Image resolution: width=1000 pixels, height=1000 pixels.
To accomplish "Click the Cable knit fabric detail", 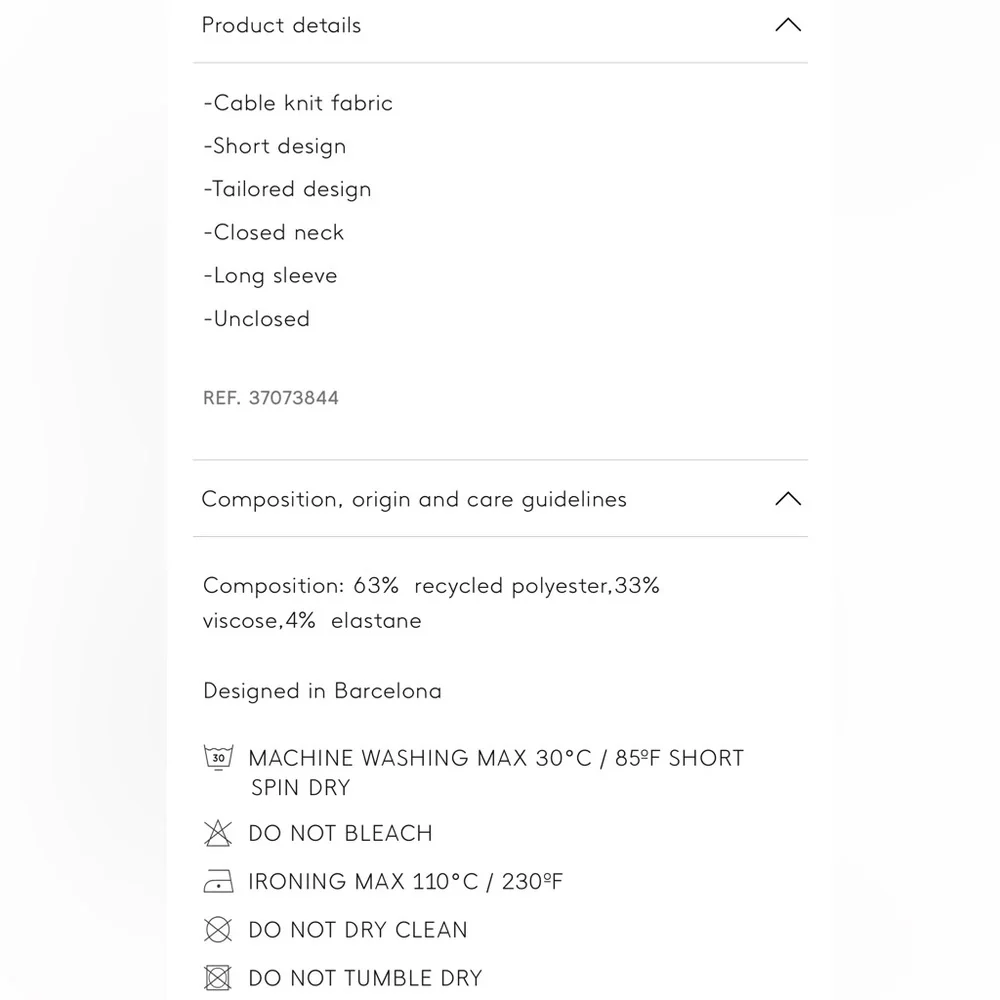I will click(298, 103).
